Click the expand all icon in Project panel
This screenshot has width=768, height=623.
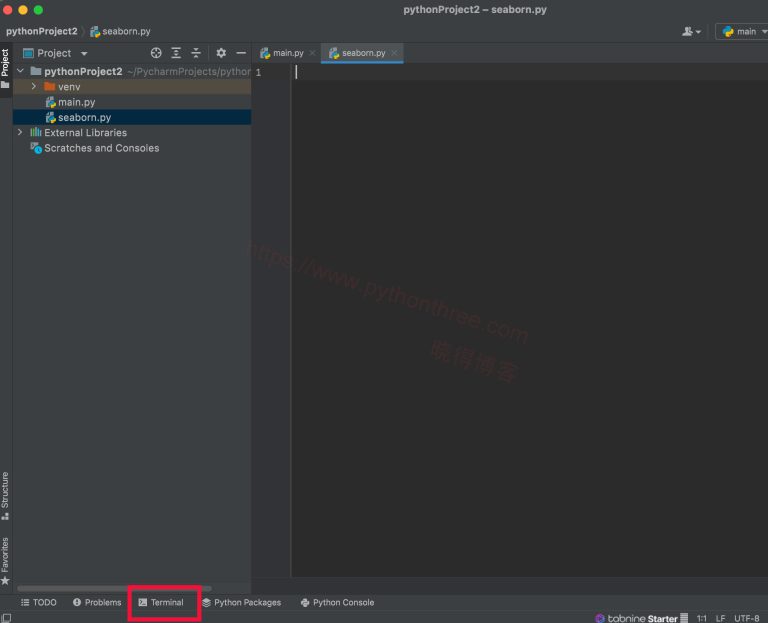[x=176, y=53]
